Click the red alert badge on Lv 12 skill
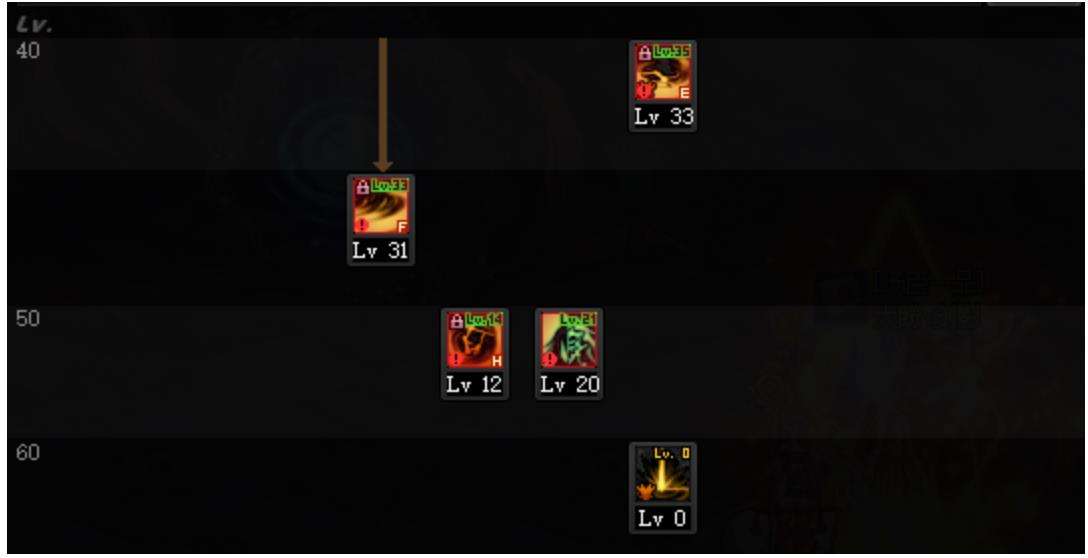The width and height of the screenshot is (1088, 558). point(456,360)
